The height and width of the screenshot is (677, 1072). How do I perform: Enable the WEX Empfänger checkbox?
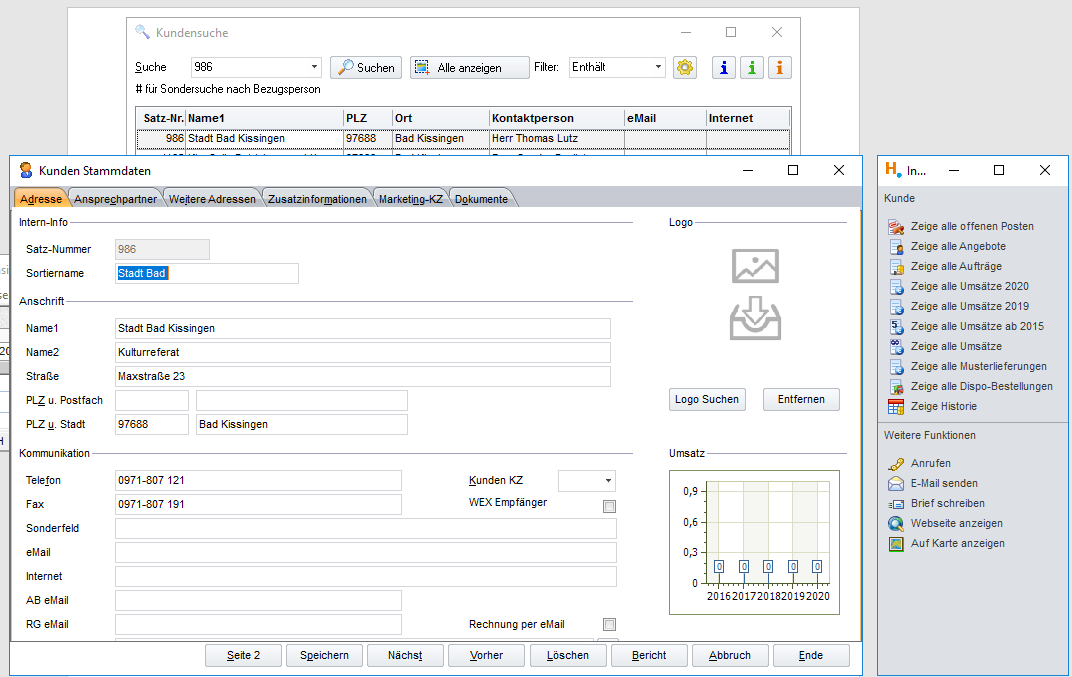[x=609, y=506]
